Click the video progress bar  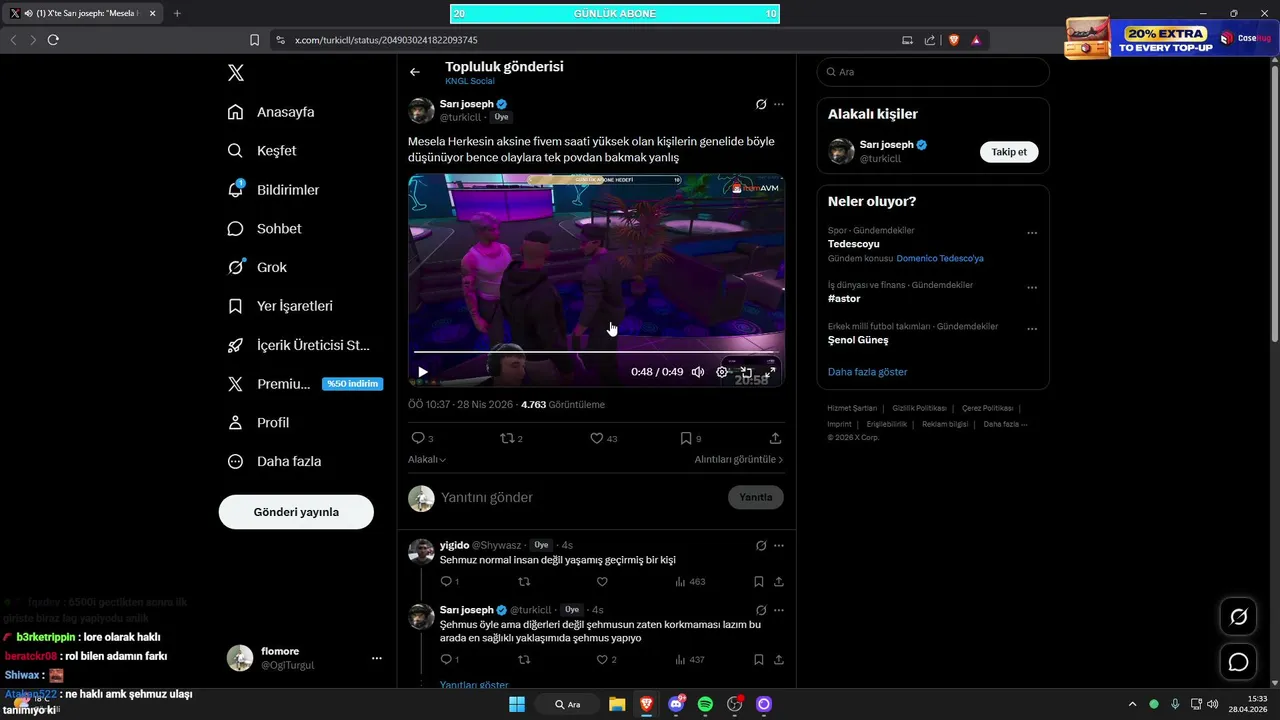pyautogui.click(x=596, y=352)
